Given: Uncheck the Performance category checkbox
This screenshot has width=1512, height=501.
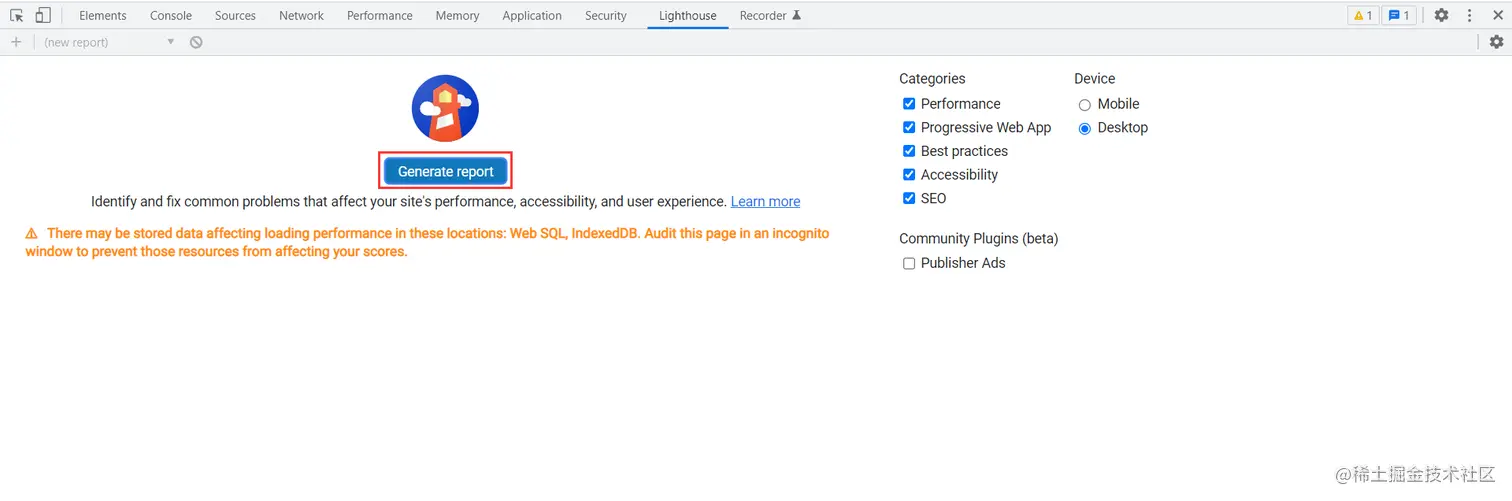Looking at the screenshot, I should [x=909, y=104].
